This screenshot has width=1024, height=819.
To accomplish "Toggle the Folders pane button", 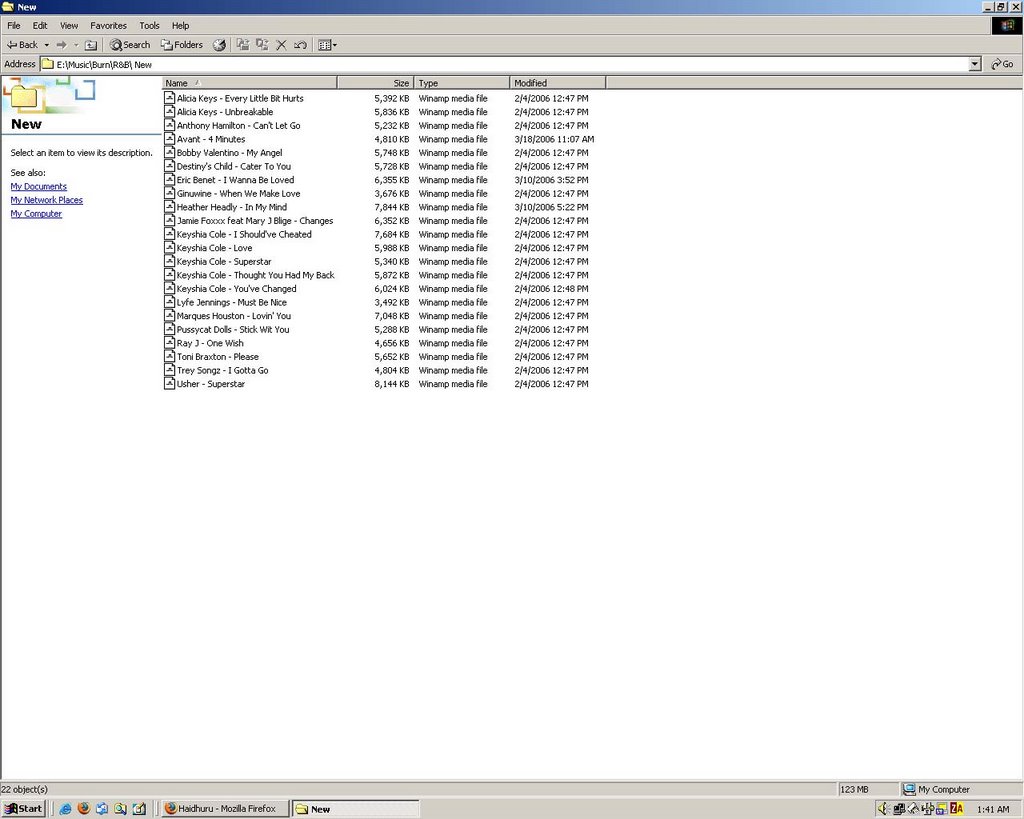I will point(182,45).
